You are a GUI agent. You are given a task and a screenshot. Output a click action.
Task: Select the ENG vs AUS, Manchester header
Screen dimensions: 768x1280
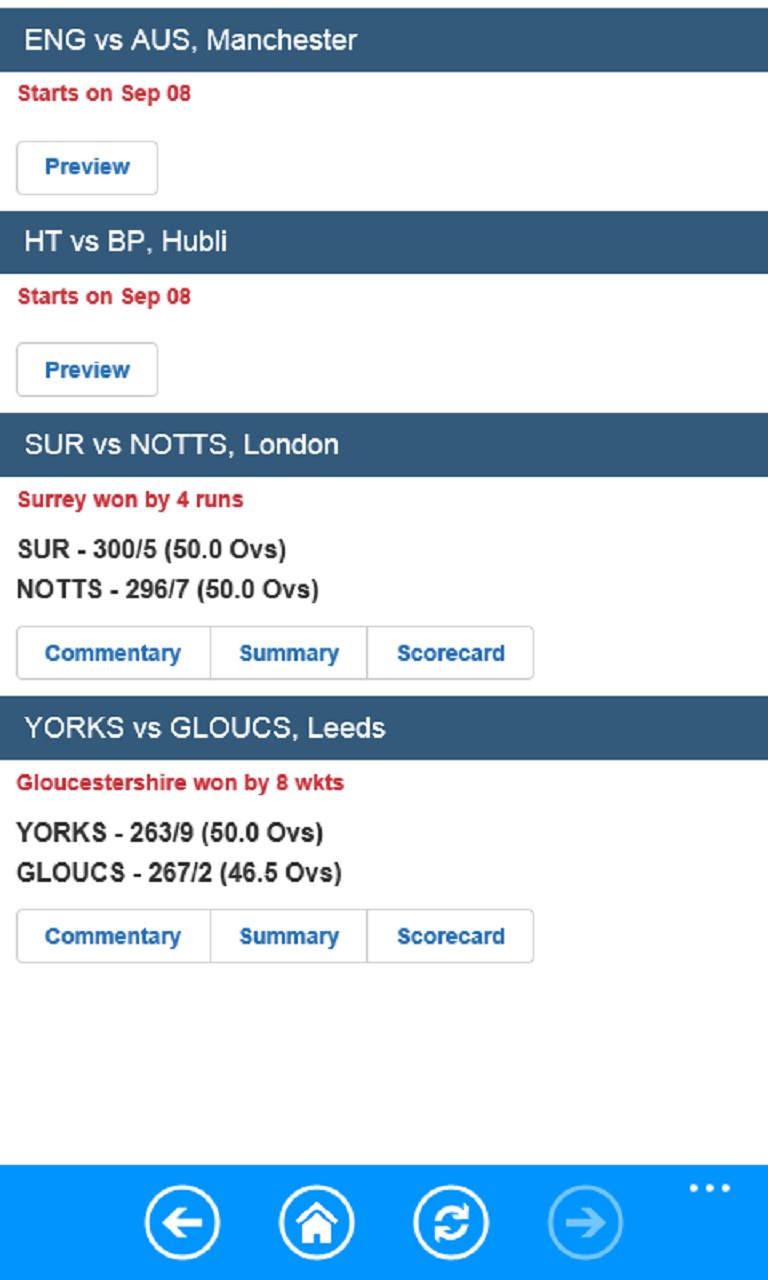point(384,40)
